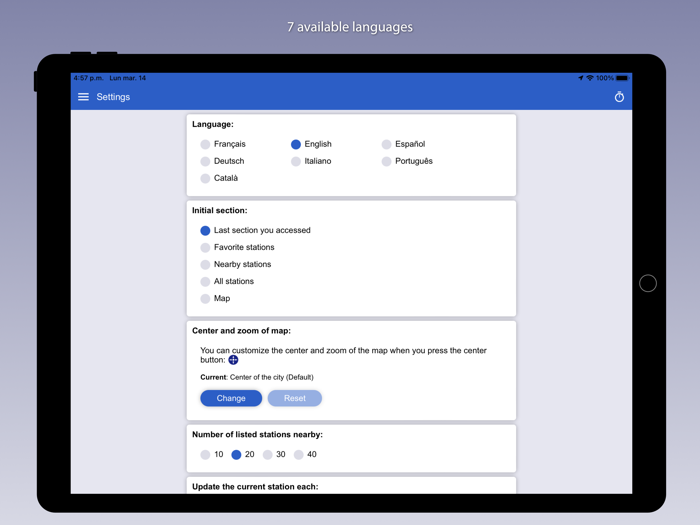The height and width of the screenshot is (525, 700).
Task: Select Português language
Action: coord(407,161)
